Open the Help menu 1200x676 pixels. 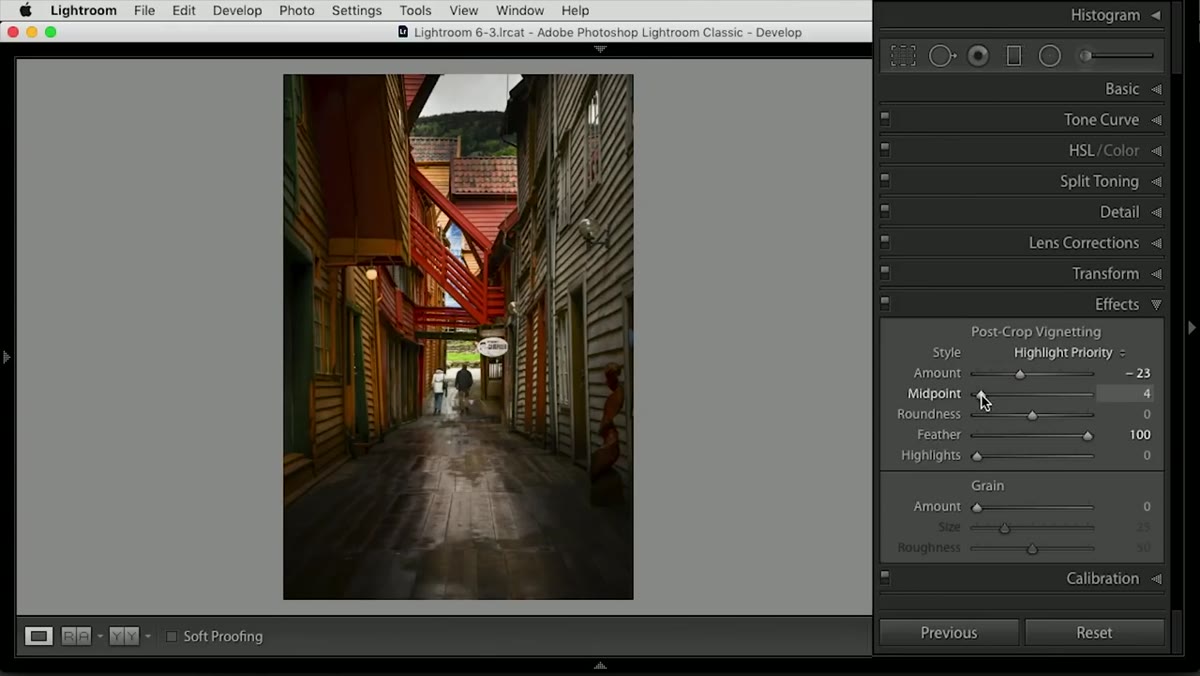click(575, 10)
